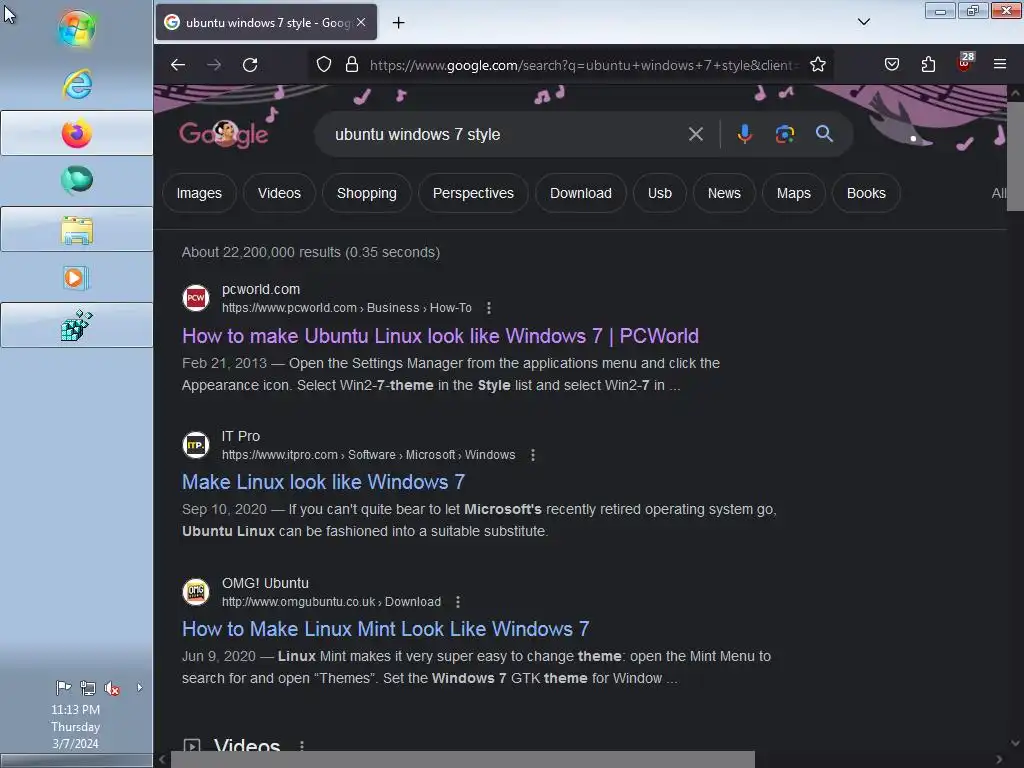Apply the Download filter chip
Viewport: 1024px width, 768px height.
pyautogui.click(x=581, y=193)
